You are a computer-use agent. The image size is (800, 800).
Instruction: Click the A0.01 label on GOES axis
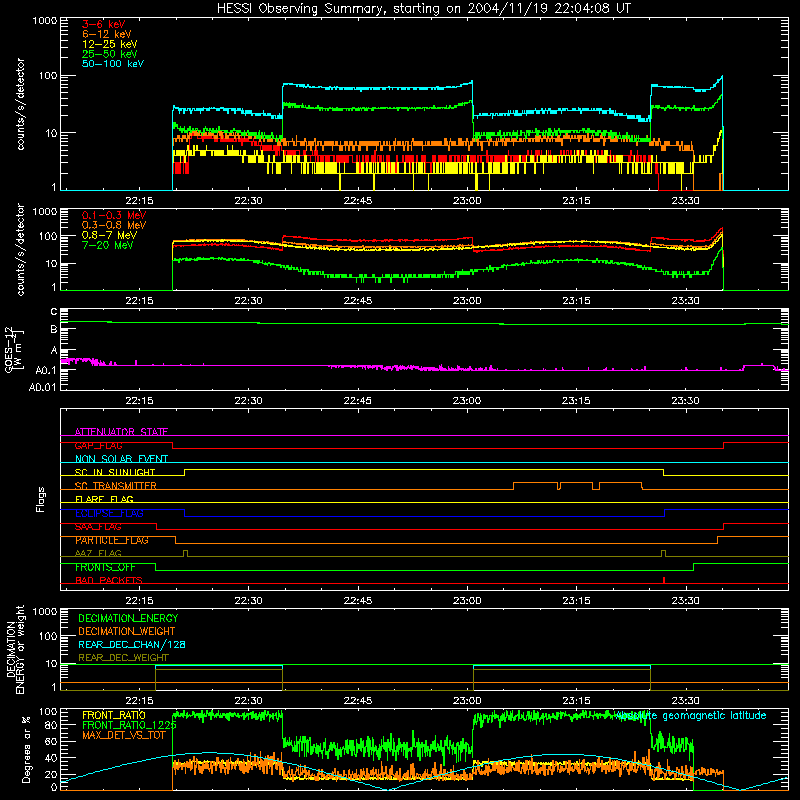[x=43, y=387]
